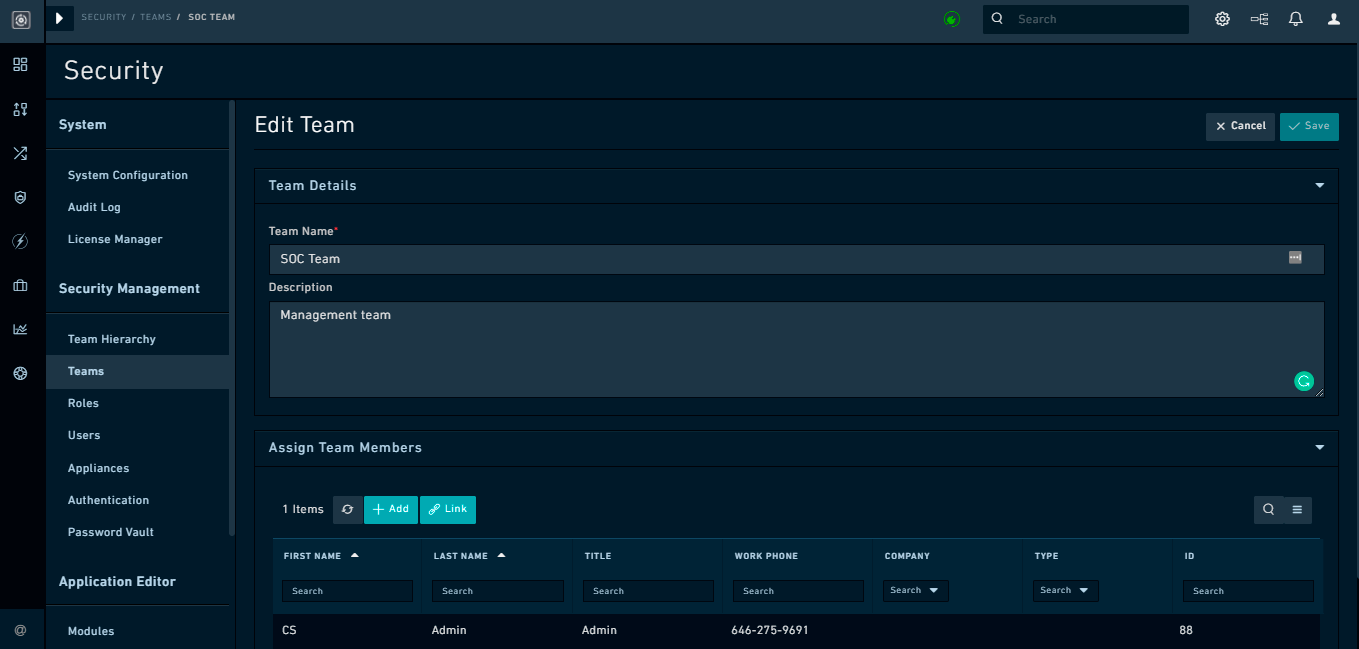Open notifications via the bell icon

point(1295,18)
